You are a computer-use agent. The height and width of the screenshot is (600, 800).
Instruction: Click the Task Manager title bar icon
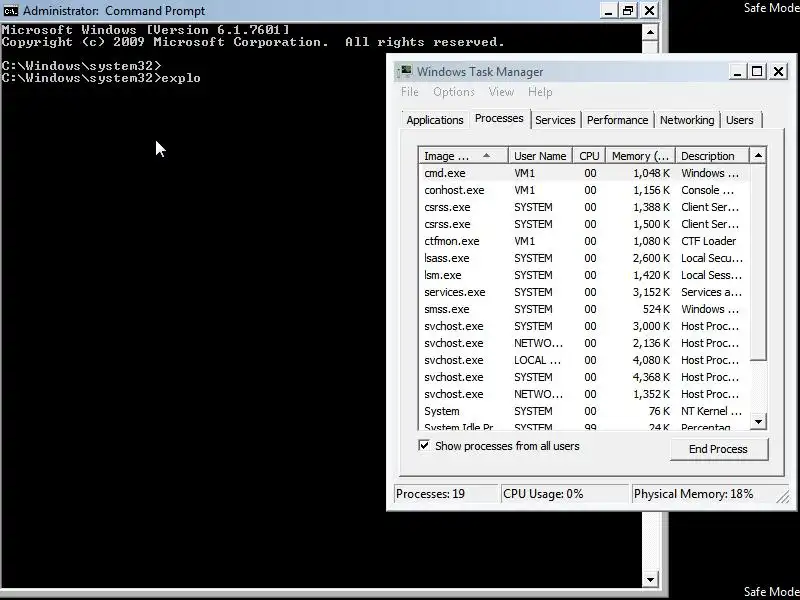click(406, 71)
